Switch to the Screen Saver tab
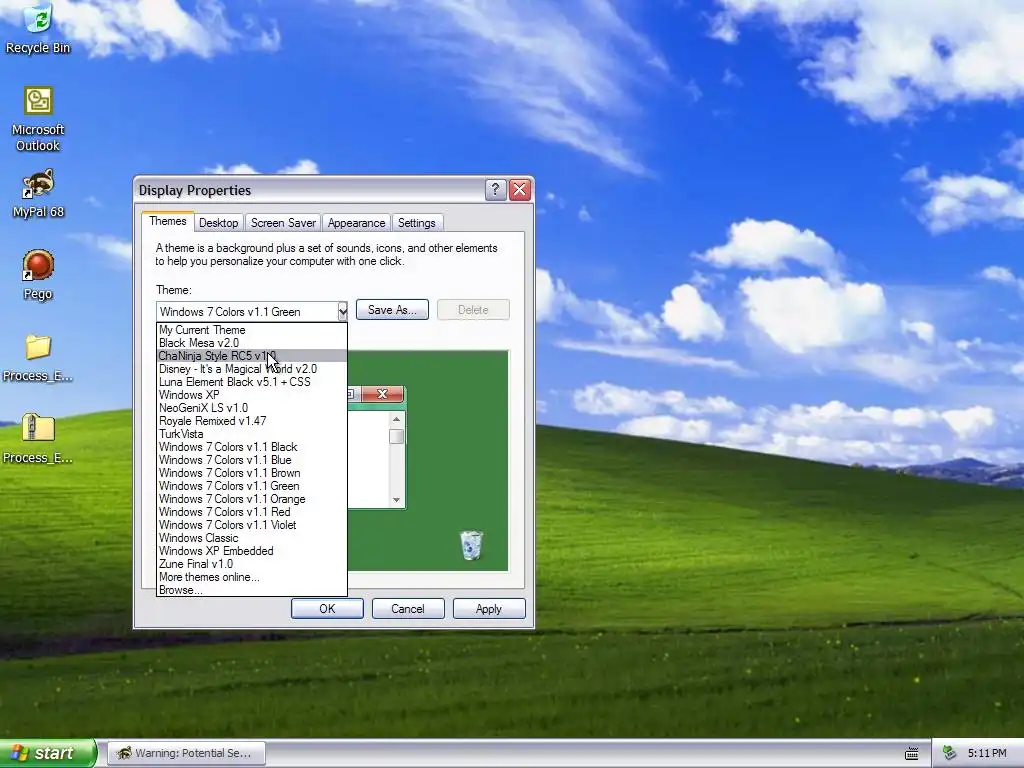Image resolution: width=1024 pixels, height=768 pixels. click(x=283, y=223)
